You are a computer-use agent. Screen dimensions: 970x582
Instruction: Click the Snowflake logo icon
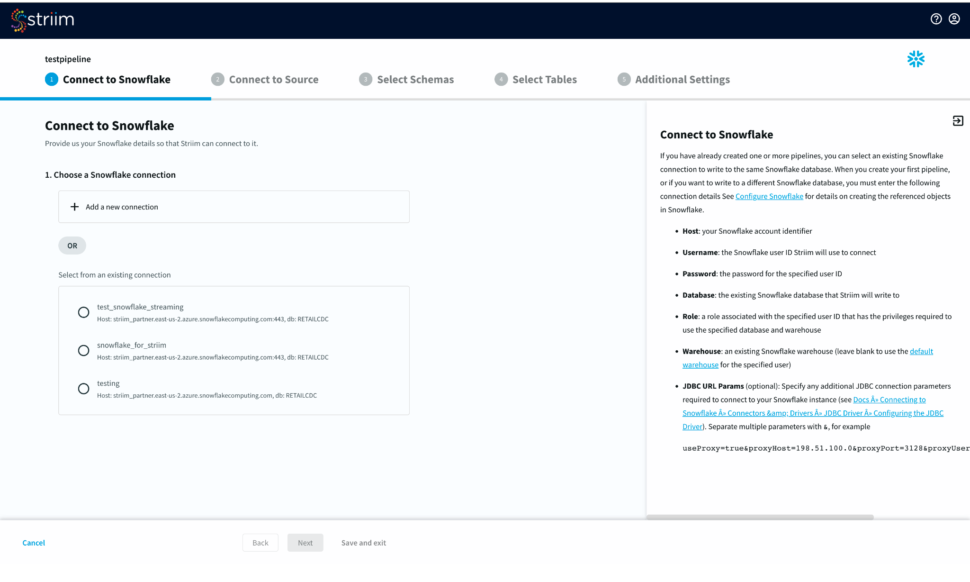[915, 60]
